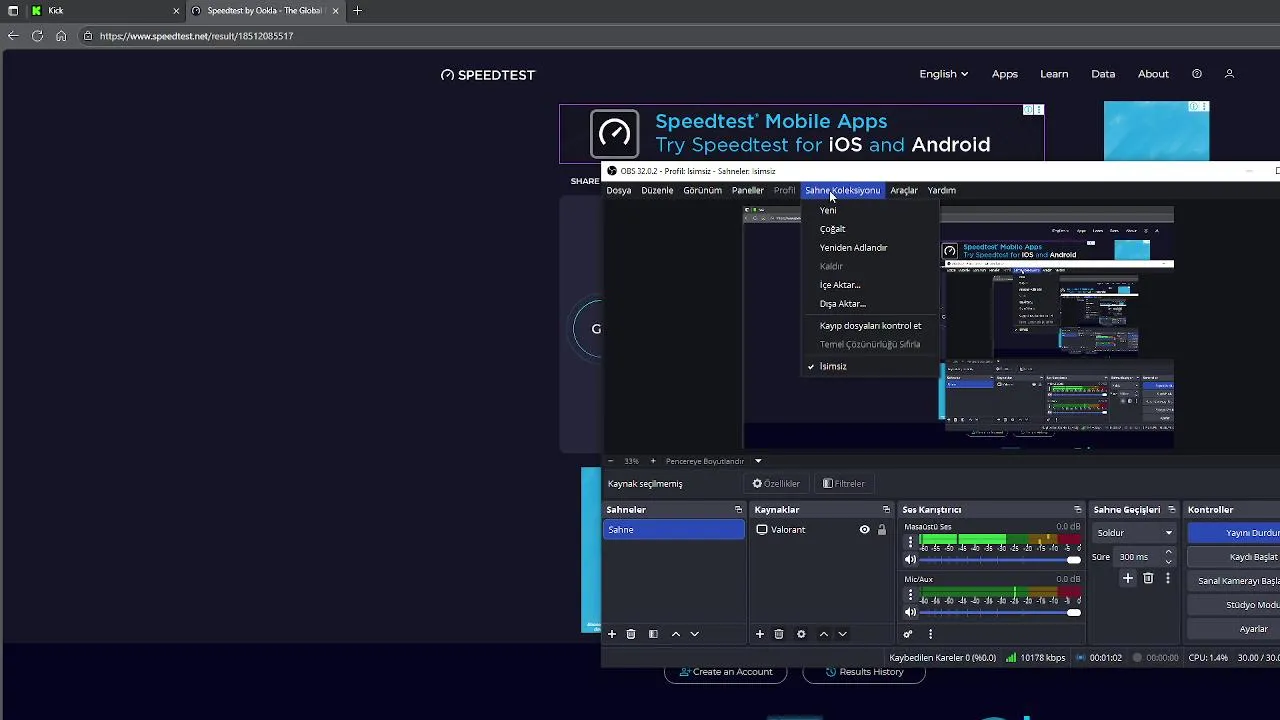1280x720 pixels.
Task: Delete selected scene with Sahneler trash icon
Action: pyautogui.click(x=631, y=634)
